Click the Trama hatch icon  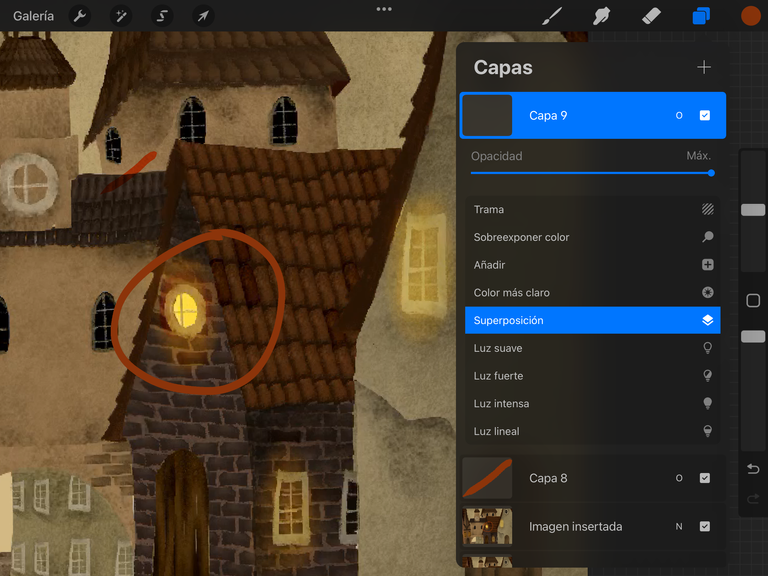click(x=708, y=210)
